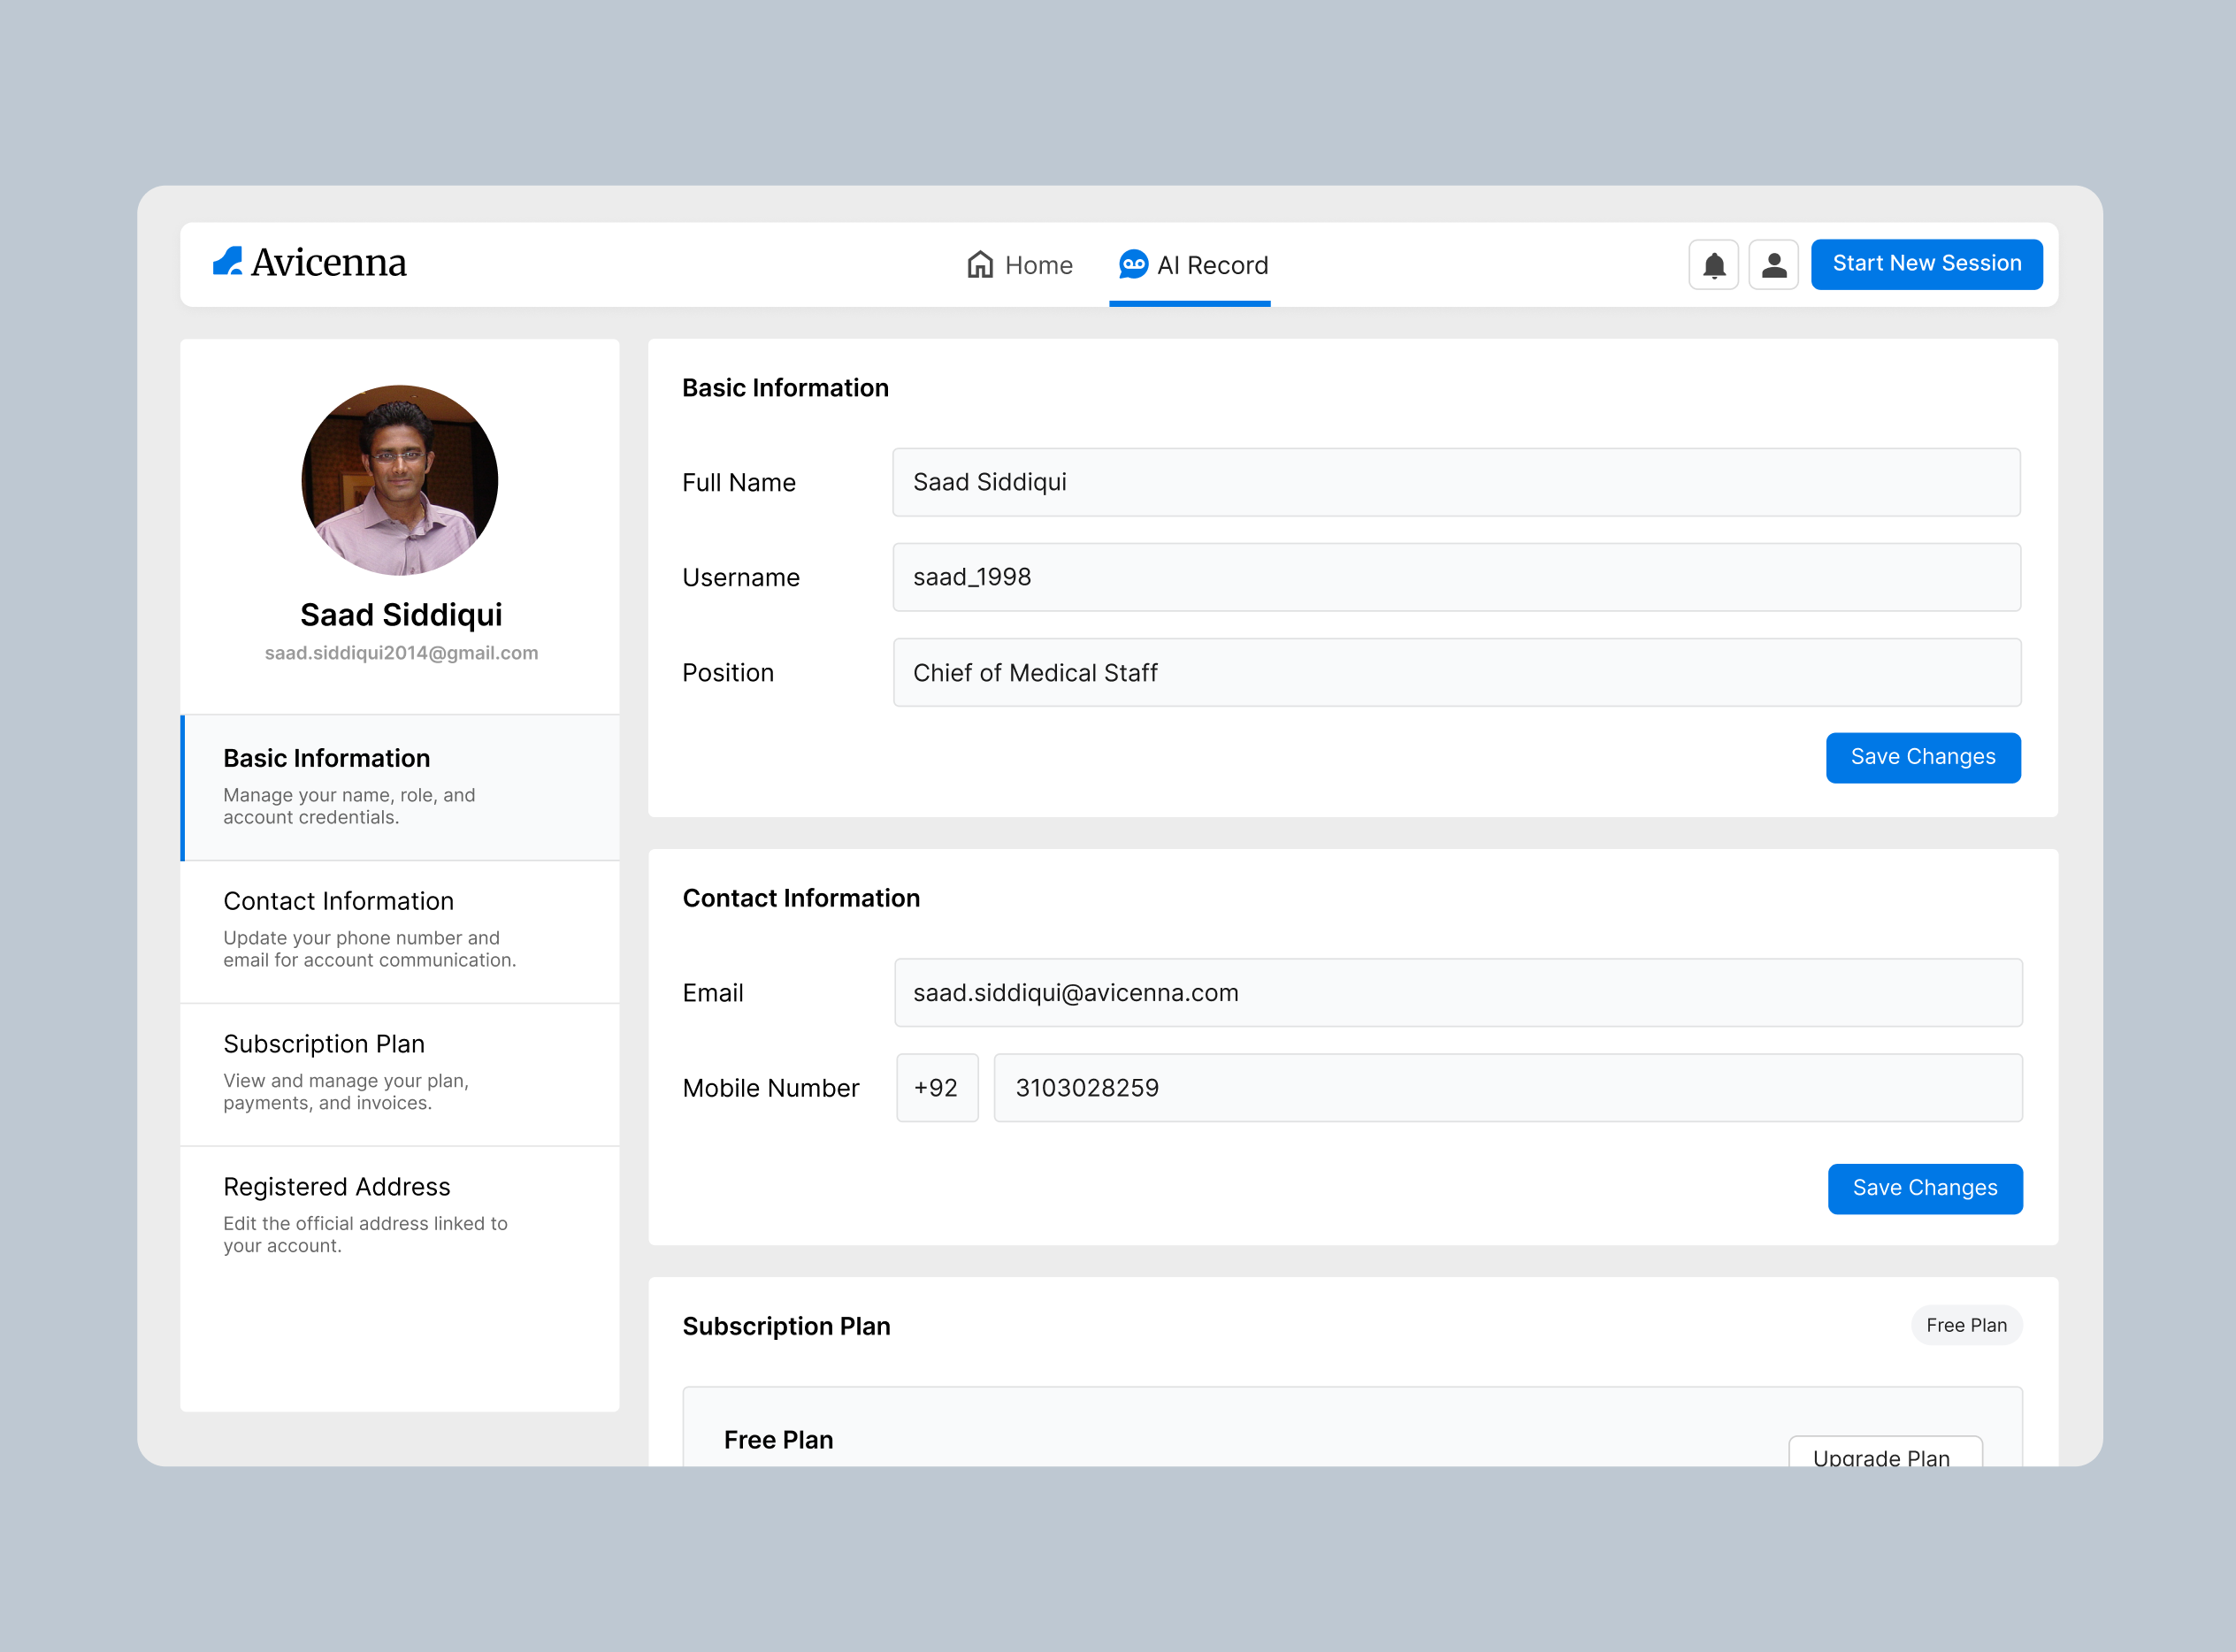Click the Avicenna brand name

(x=329, y=263)
